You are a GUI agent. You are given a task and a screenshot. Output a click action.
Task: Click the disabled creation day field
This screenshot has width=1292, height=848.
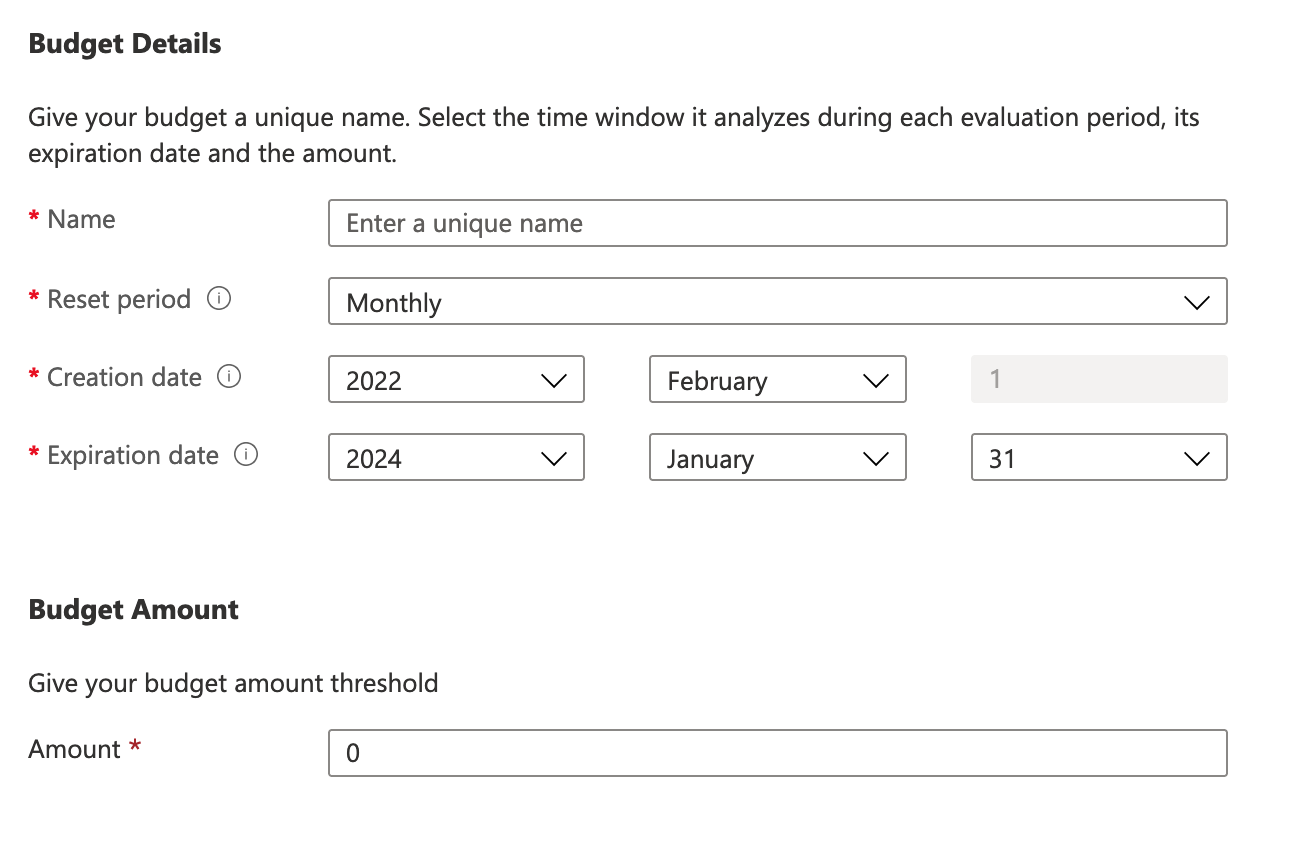[1098, 380]
